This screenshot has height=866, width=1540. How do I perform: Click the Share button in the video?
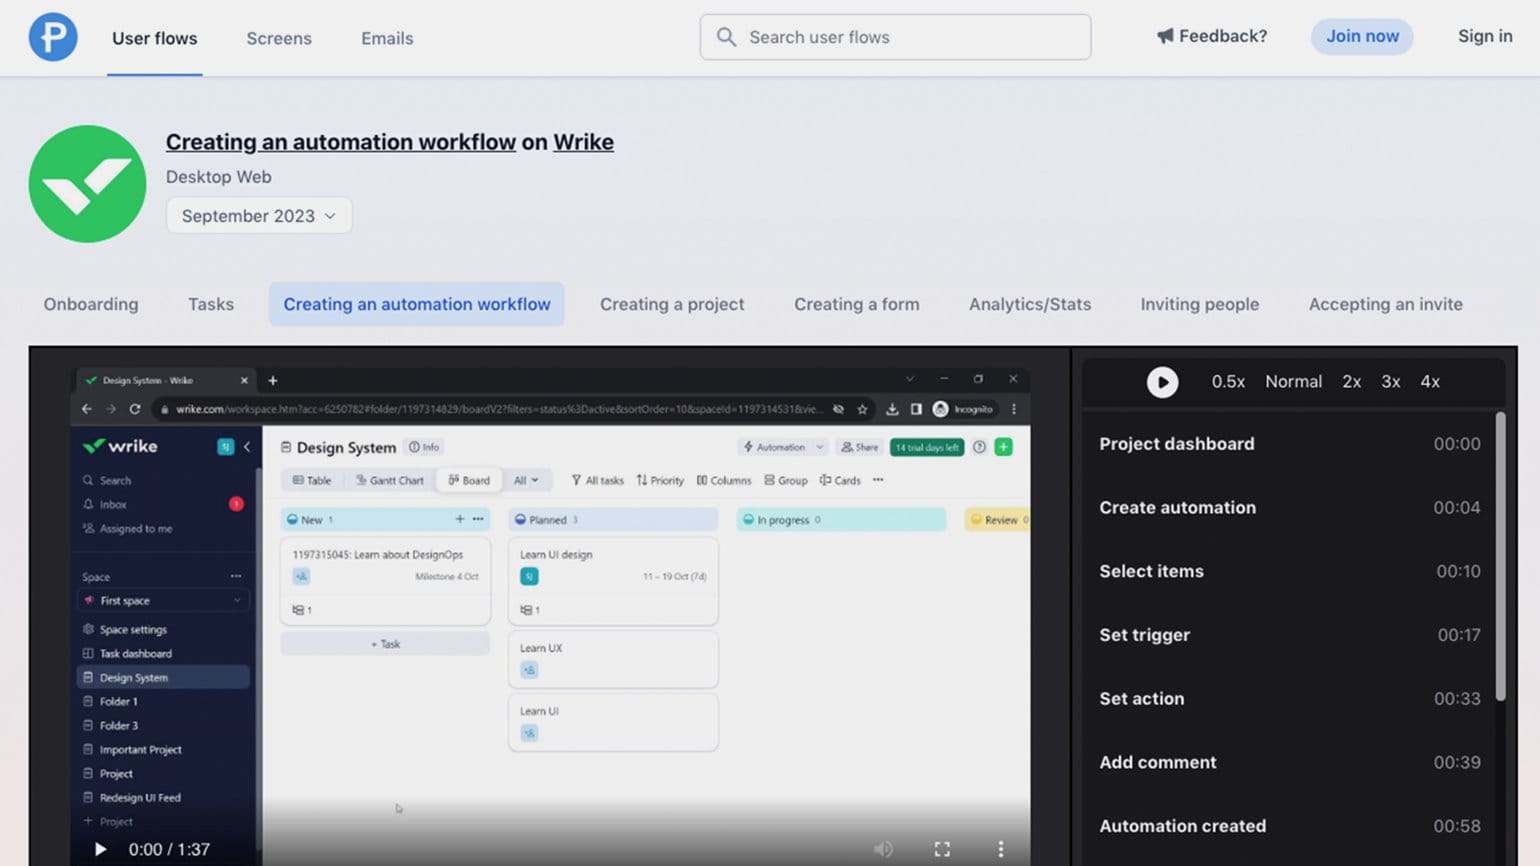(859, 447)
